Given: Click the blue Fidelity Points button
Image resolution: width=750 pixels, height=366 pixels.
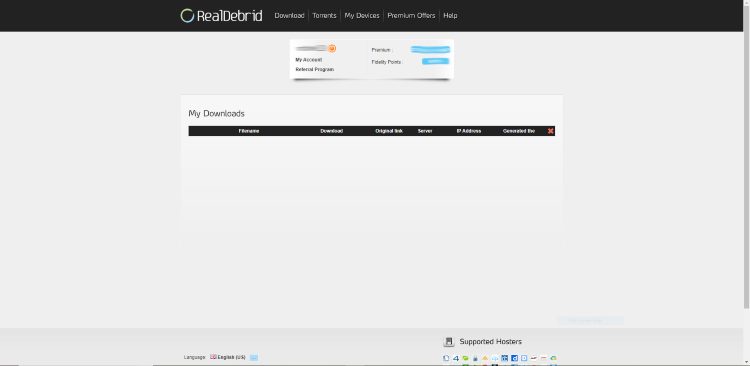Looking at the screenshot, I should [435, 61].
